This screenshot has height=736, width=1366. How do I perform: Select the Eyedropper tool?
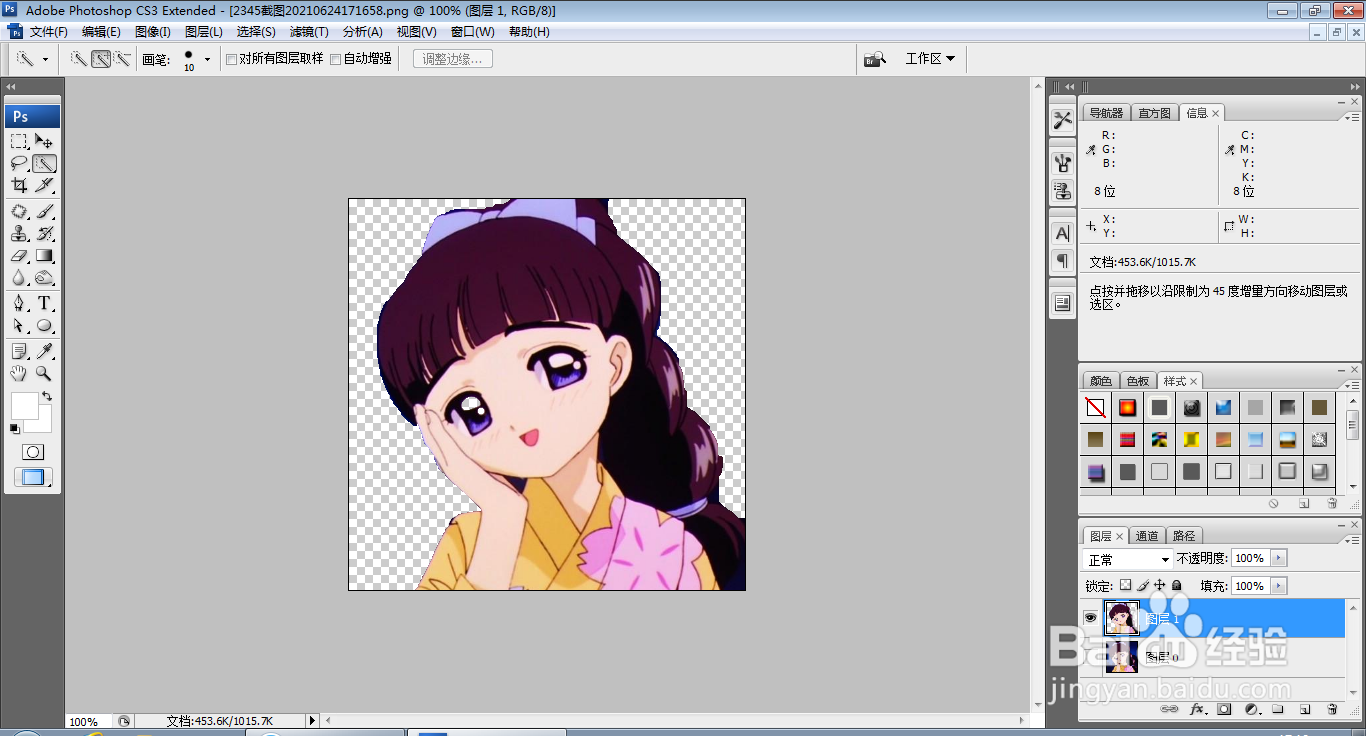[x=44, y=351]
